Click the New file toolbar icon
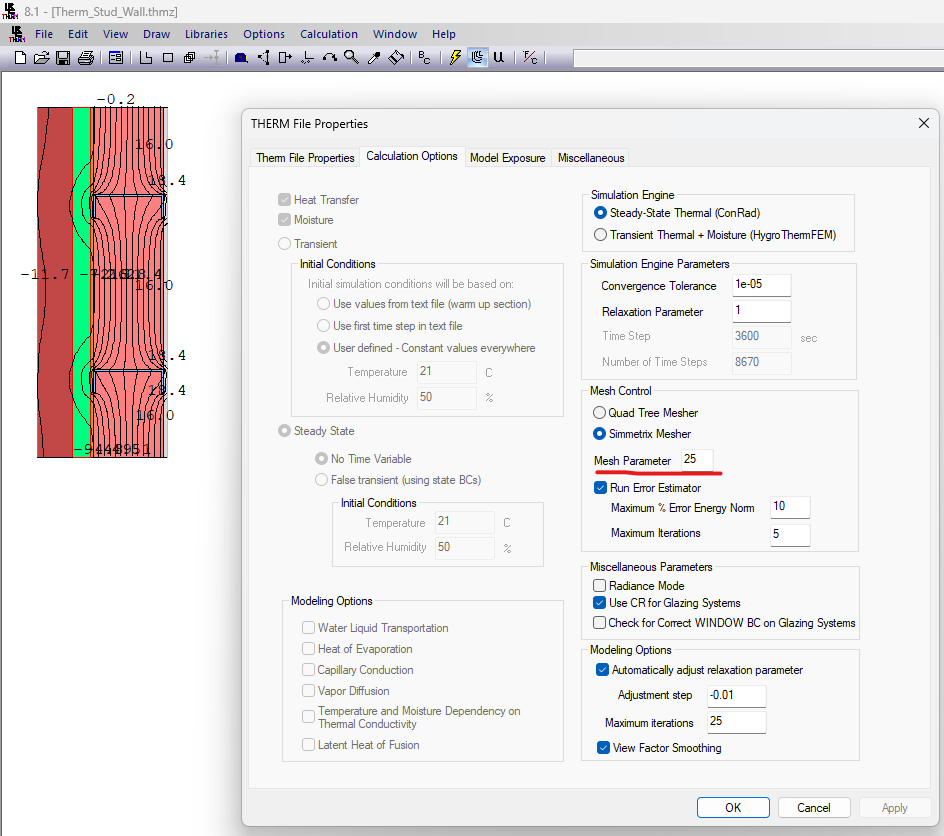Image resolution: width=944 pixels, height=836 pixels. coord(20,58)
